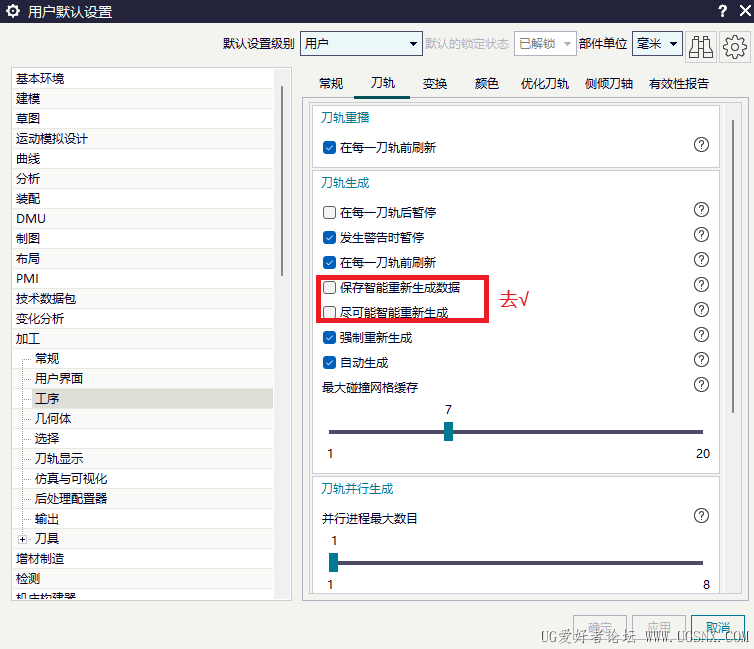Click the 应用 button

659,627
